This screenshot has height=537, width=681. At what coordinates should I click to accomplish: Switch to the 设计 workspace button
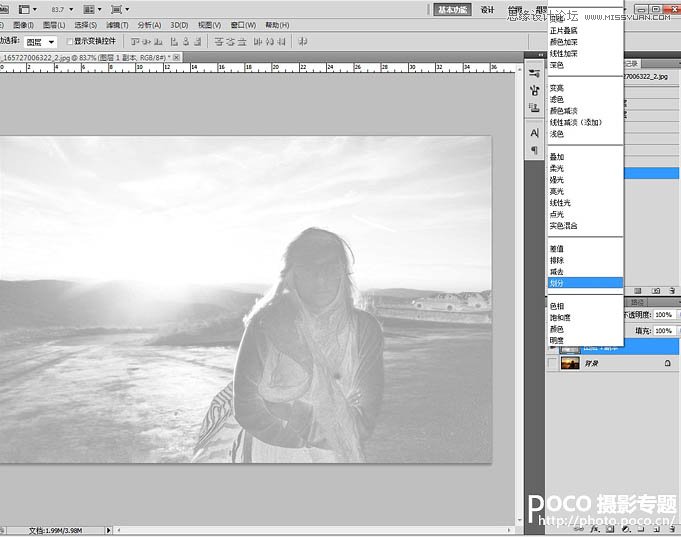[x=487, y=9]
